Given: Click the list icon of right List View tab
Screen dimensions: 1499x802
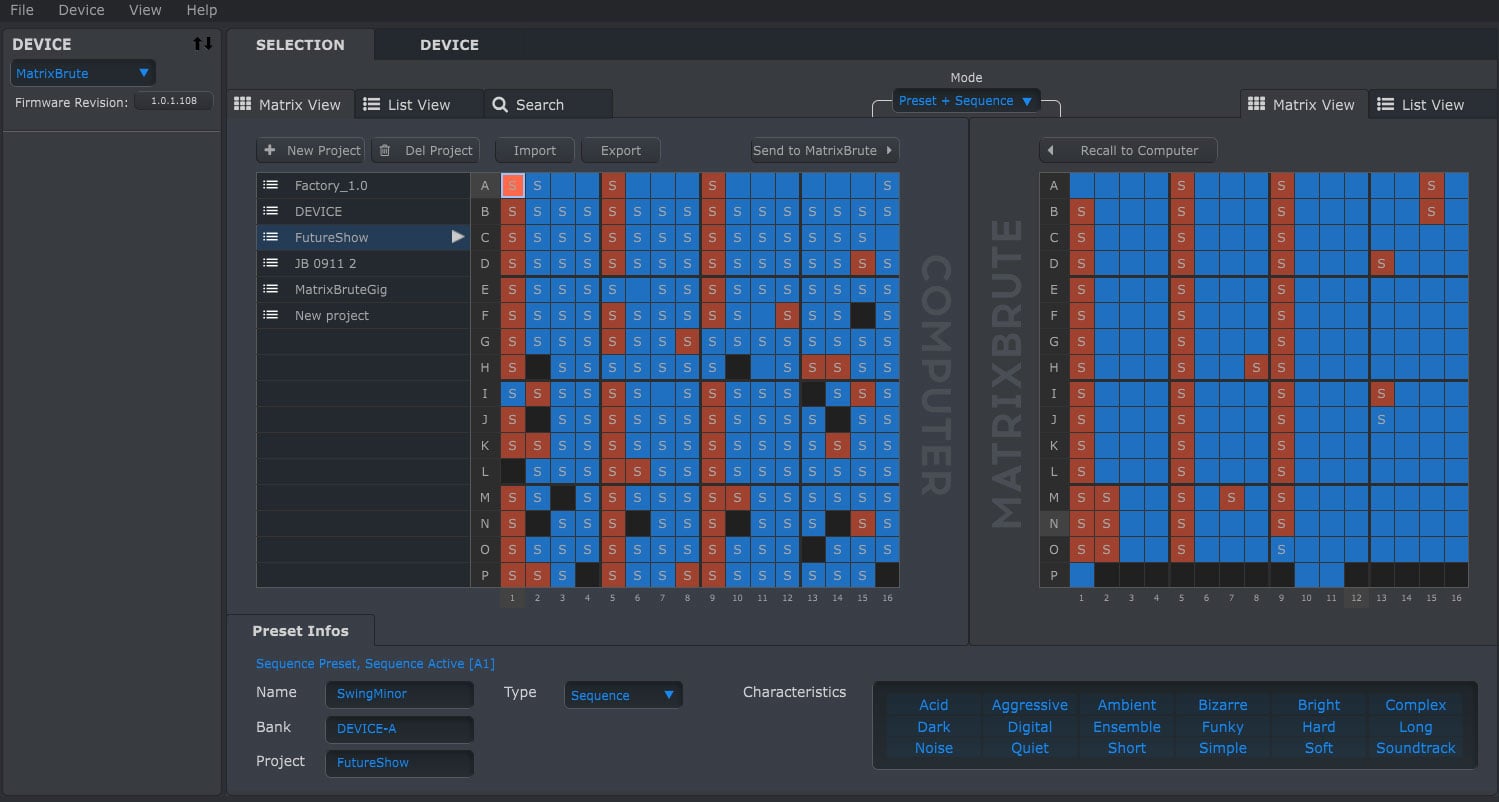Looking at the screenshot, I should pyautogui.click(x=1385, y=104).
